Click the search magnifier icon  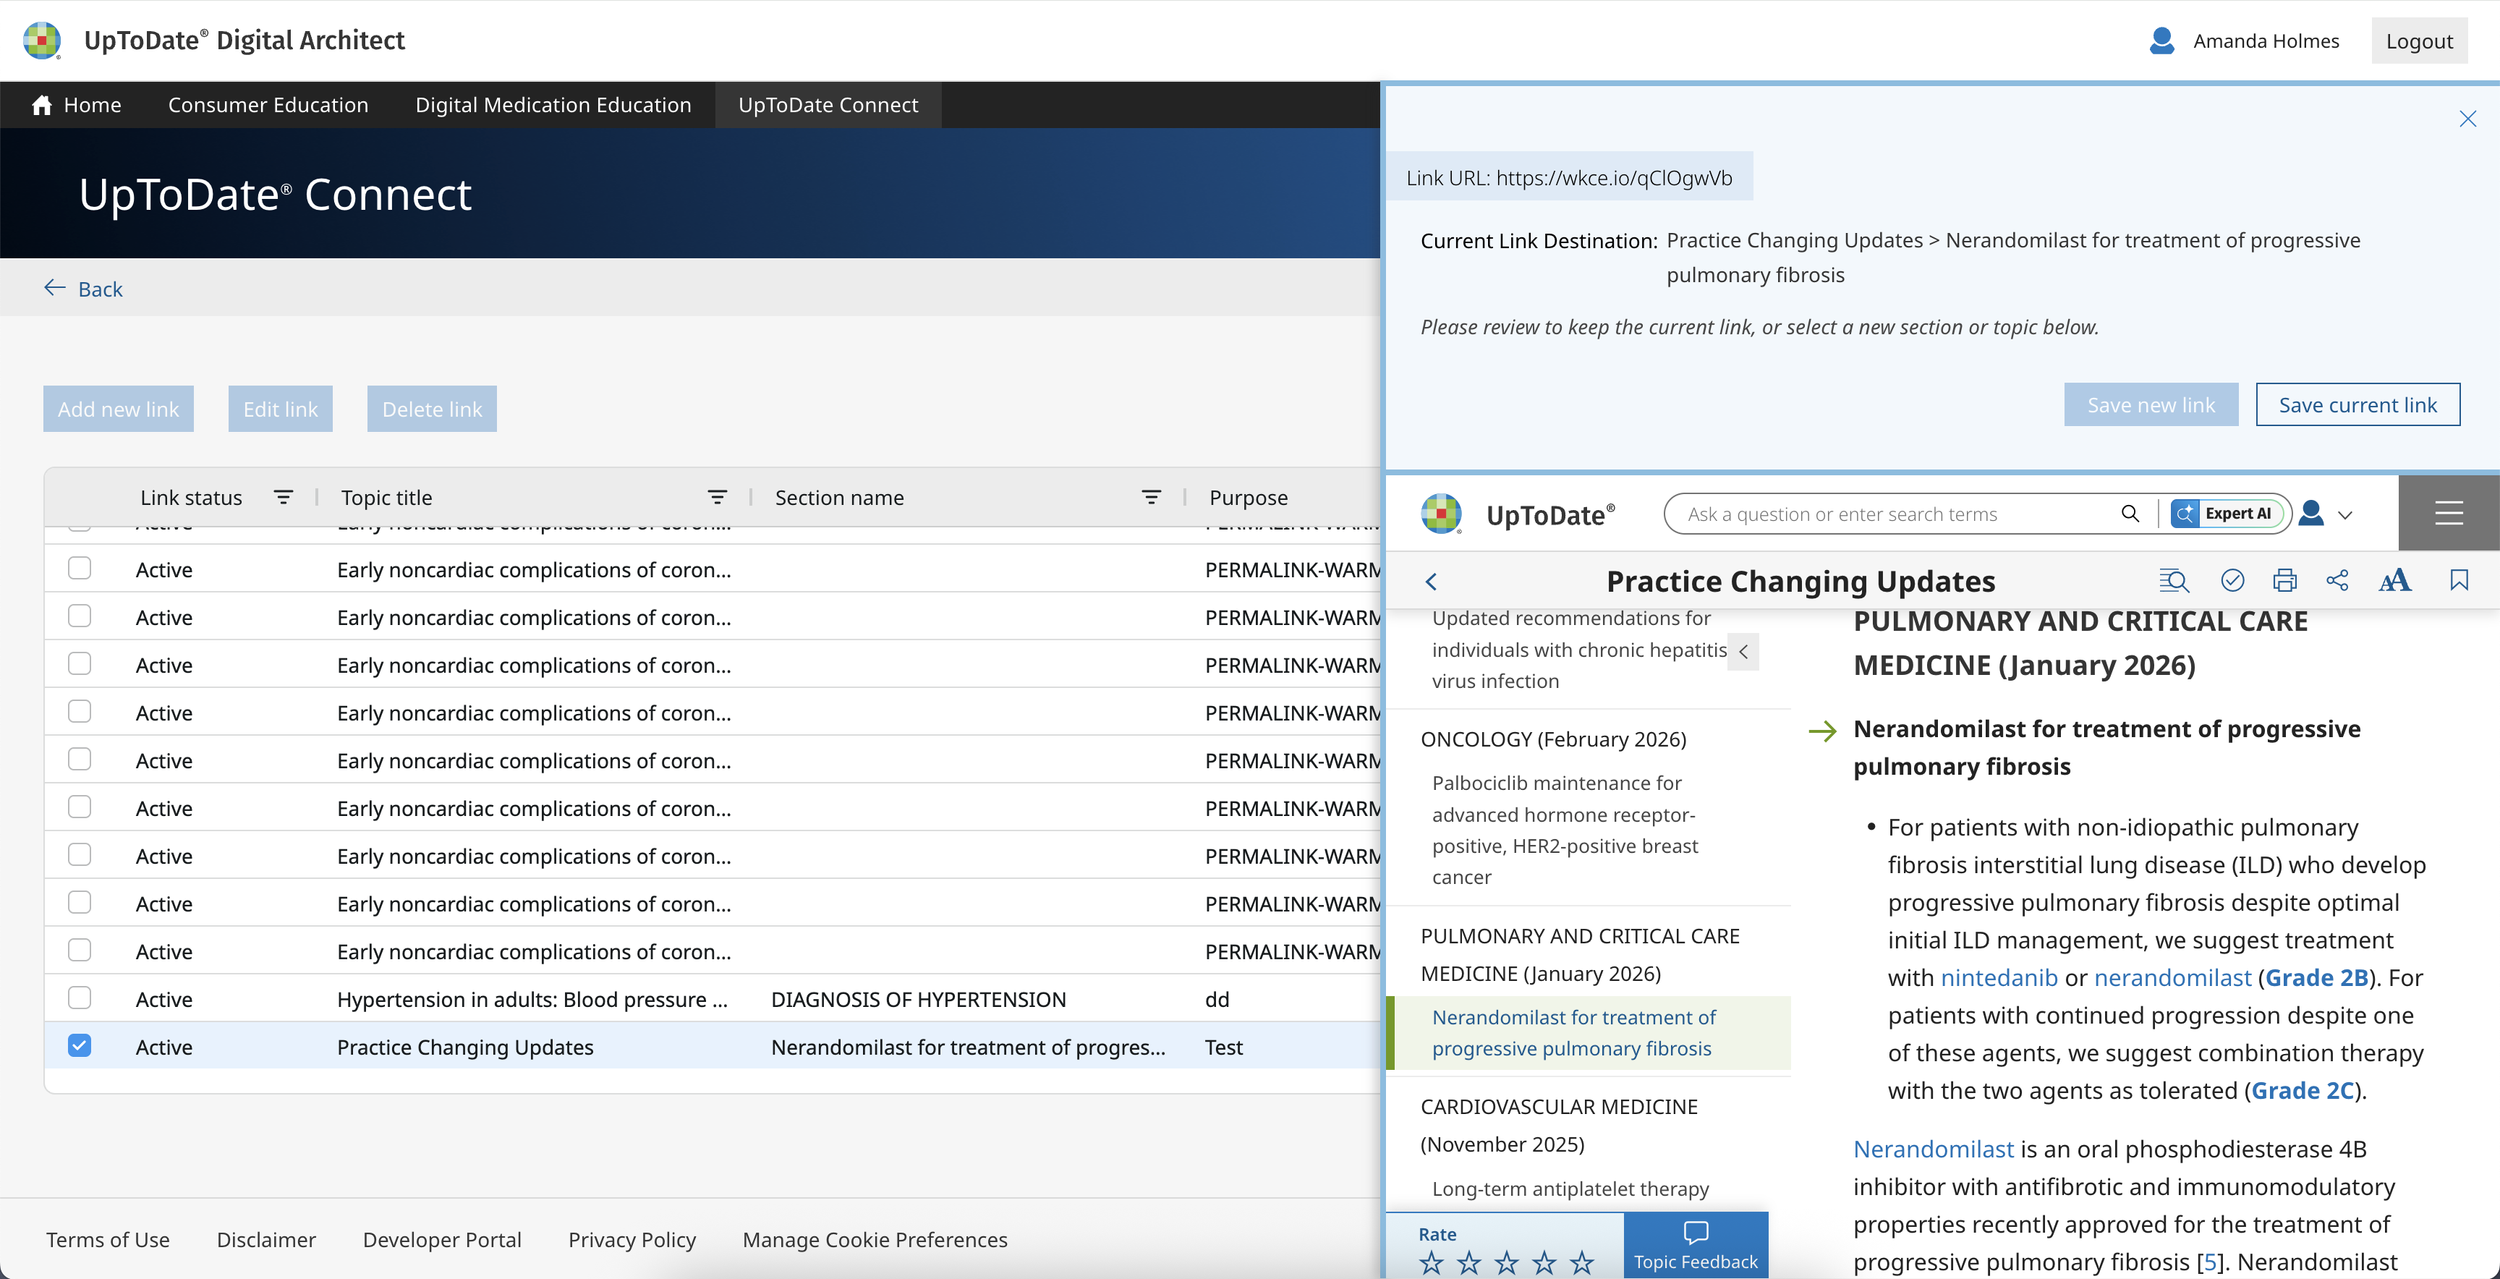[x=2130, y=514]
